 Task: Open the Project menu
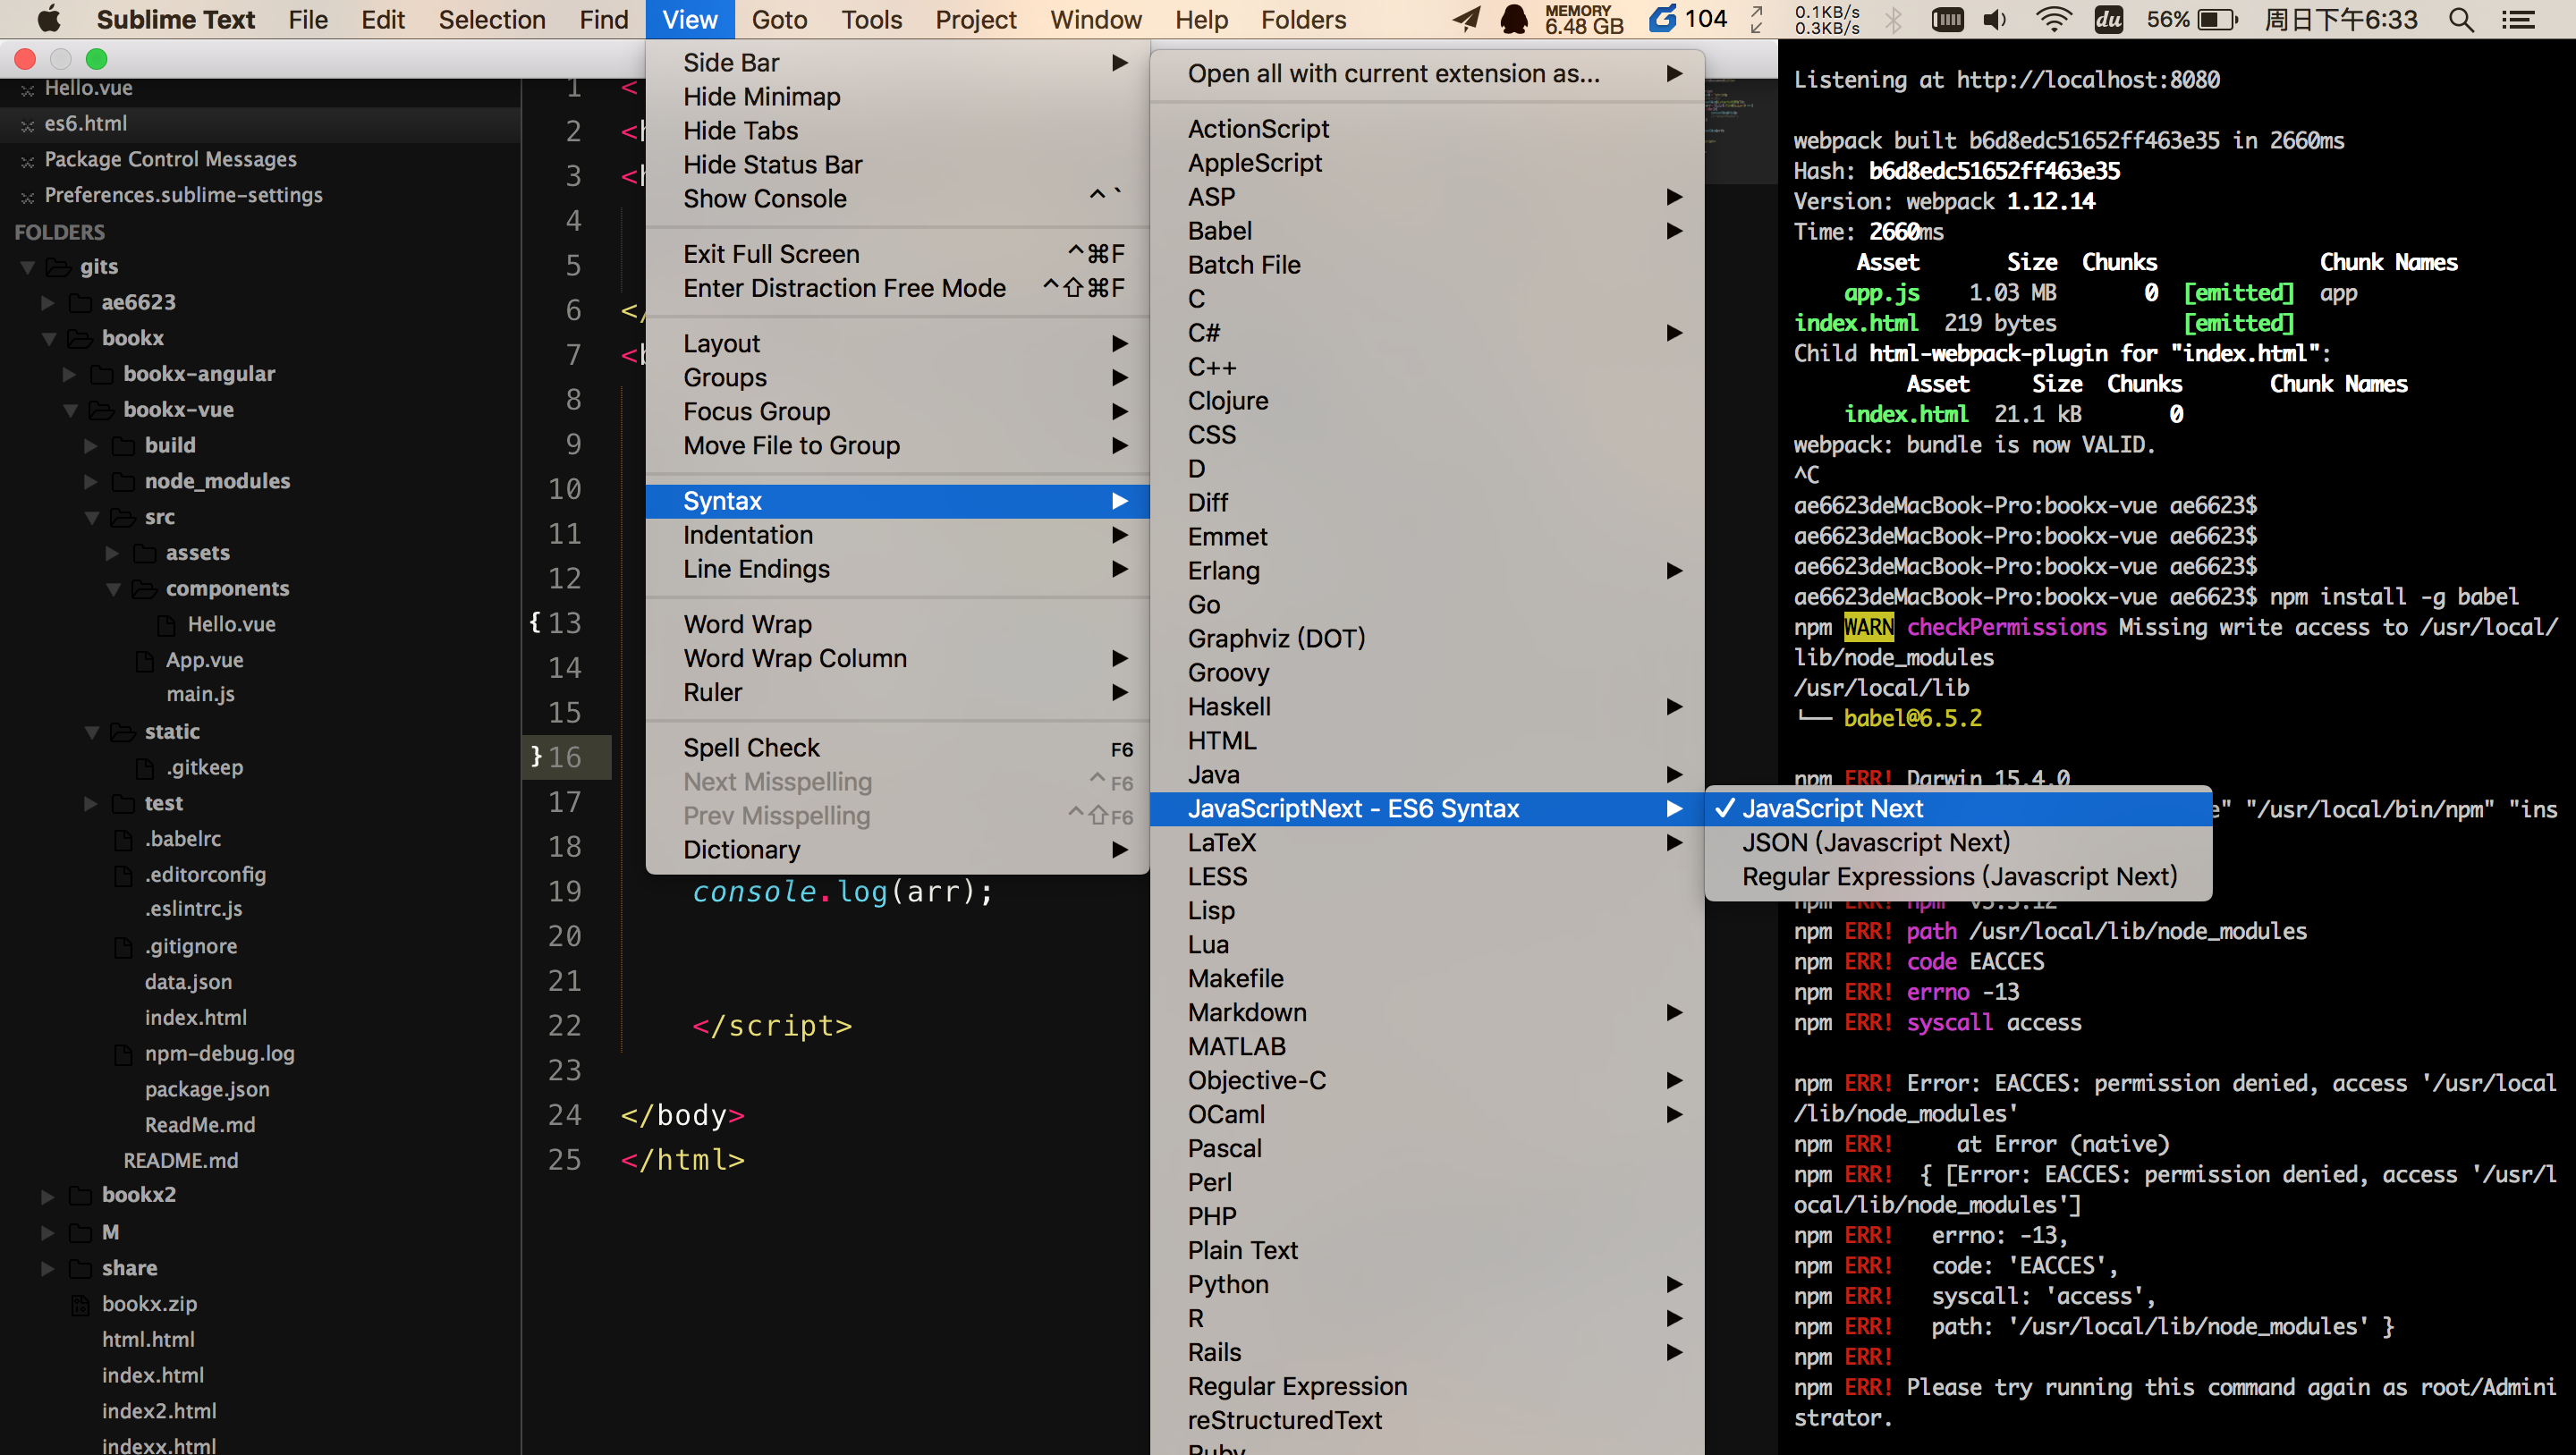(975, 19)
